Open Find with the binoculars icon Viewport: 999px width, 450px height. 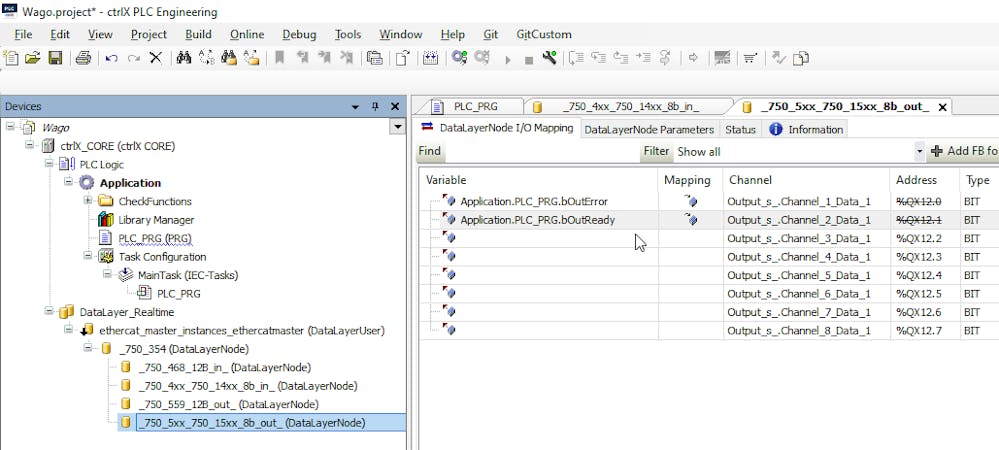[x=184, y=58]
